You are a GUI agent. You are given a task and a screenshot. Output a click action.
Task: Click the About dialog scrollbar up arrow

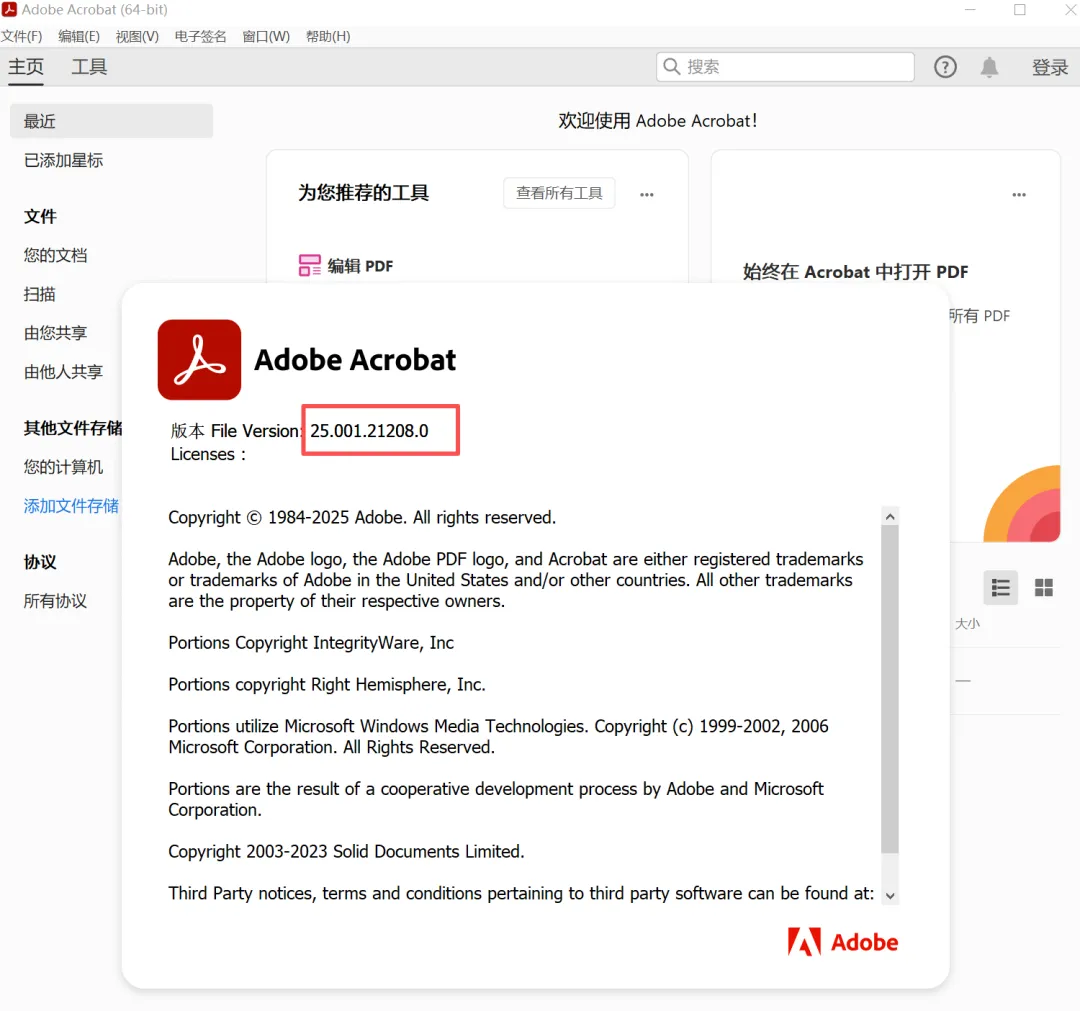[890, 517]
